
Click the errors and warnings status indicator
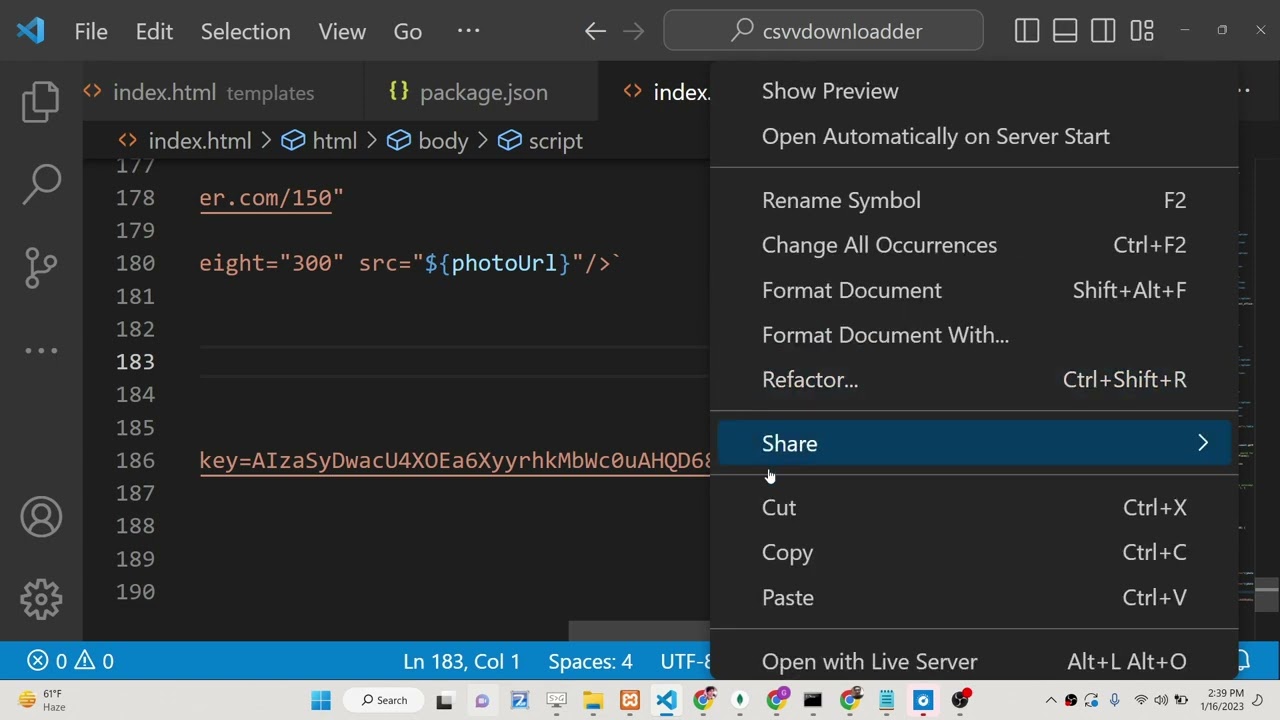click(70, 661)
